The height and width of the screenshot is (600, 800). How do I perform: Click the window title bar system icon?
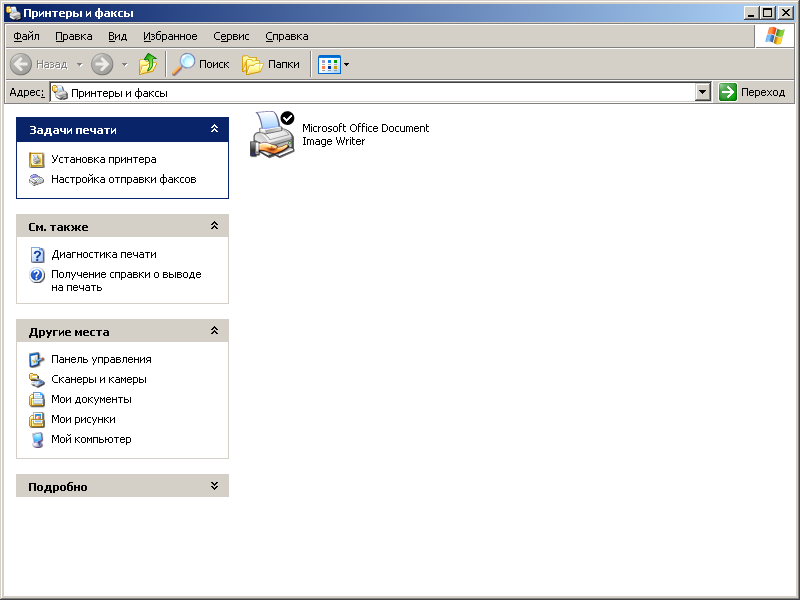pos(13,13)
